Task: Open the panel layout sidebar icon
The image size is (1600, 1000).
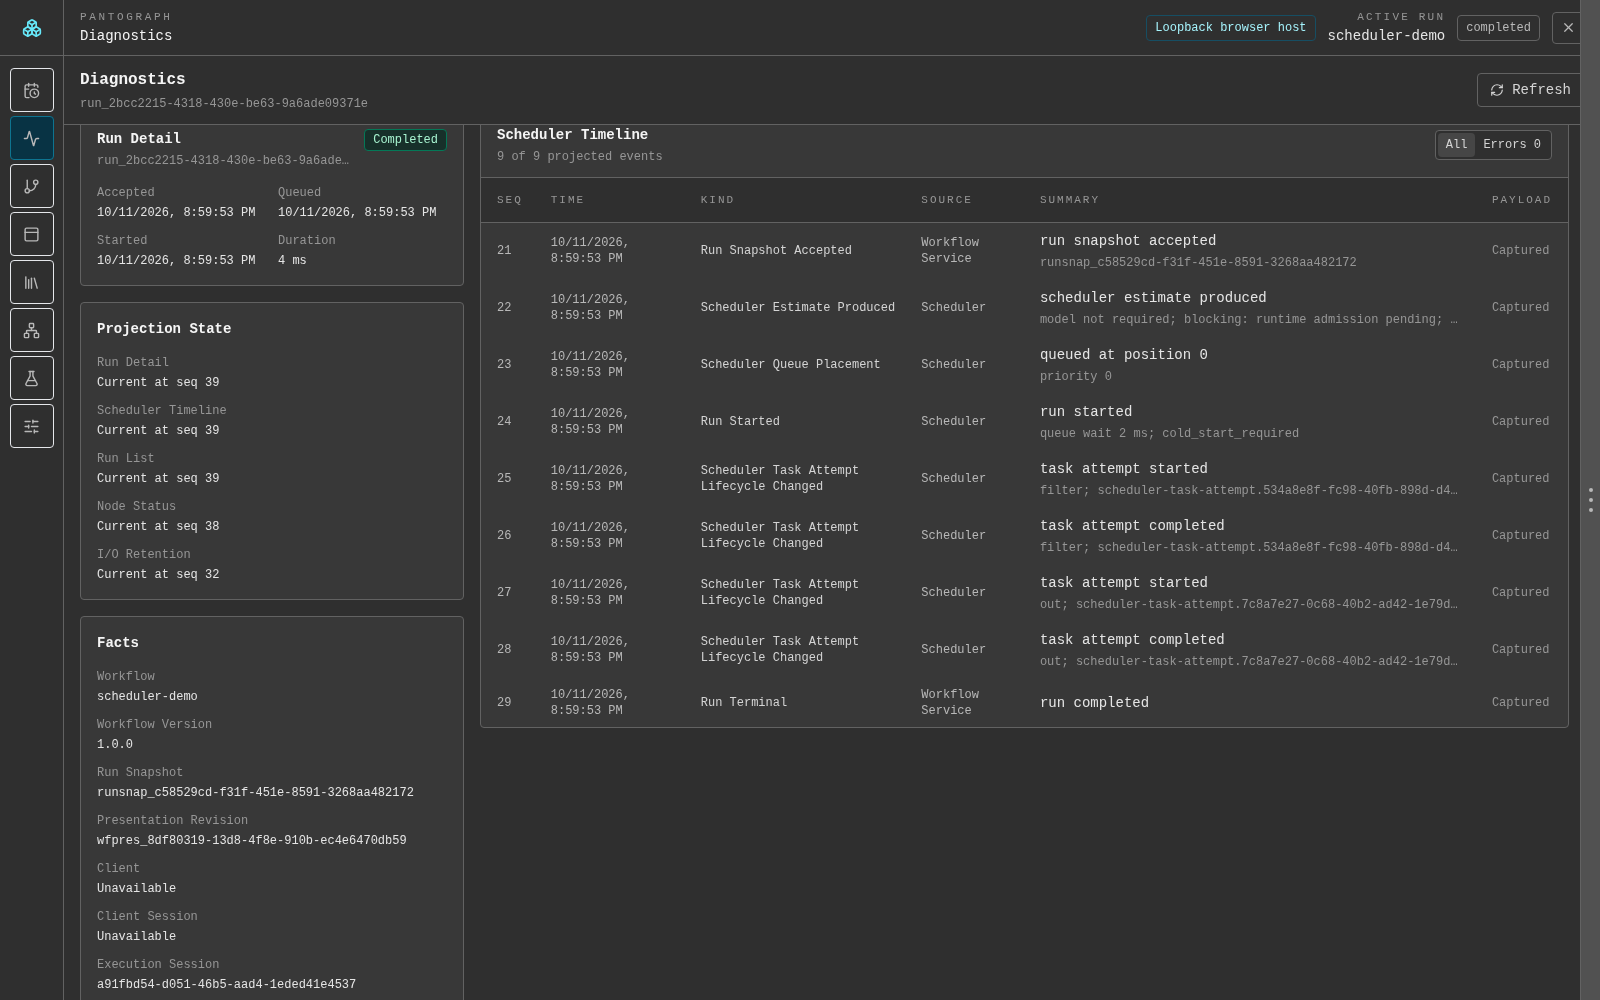Action: pyautogui.click(x=32, y=234)
